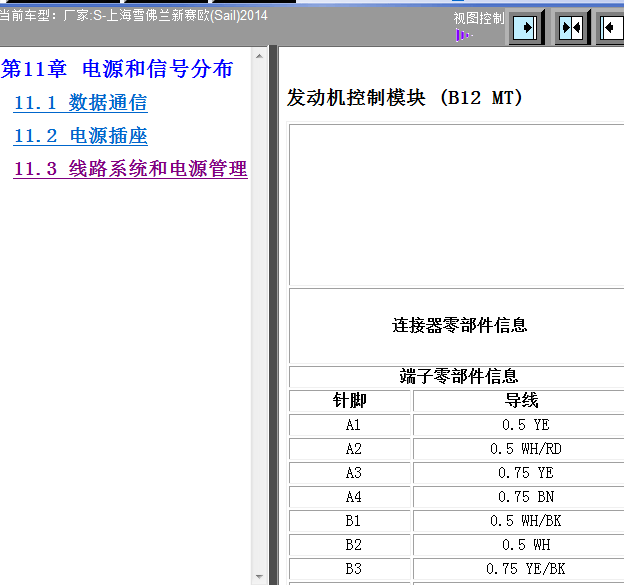Open the 11.1 数据通信 link
Image resolution: width=624 pixels, height=585 pixels.
pyautogui.click(x=80, y=103)
